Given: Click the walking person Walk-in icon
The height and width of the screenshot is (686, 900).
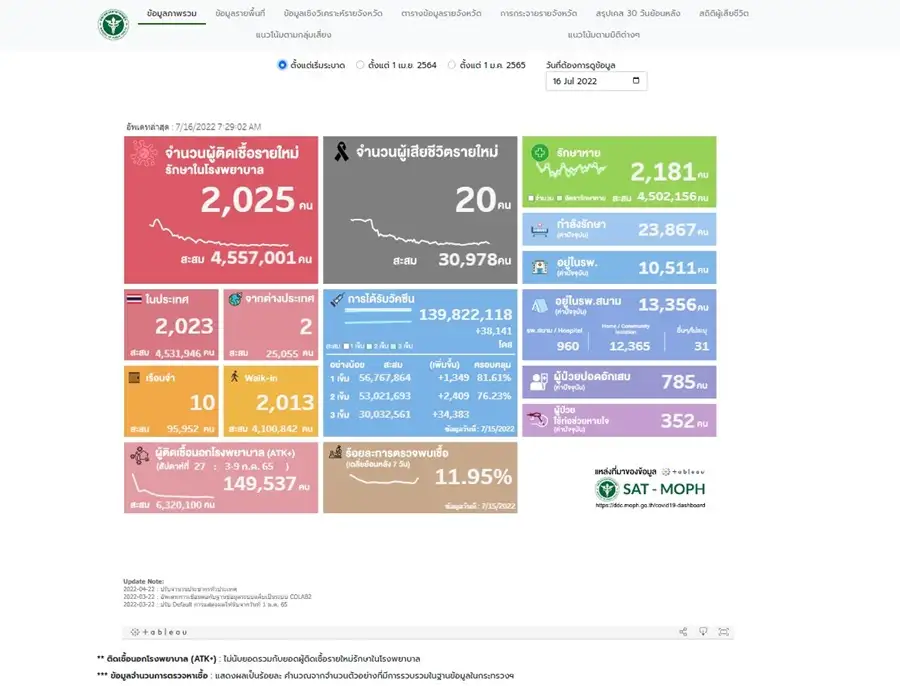Looking at the screenshot, I should 235,377.
